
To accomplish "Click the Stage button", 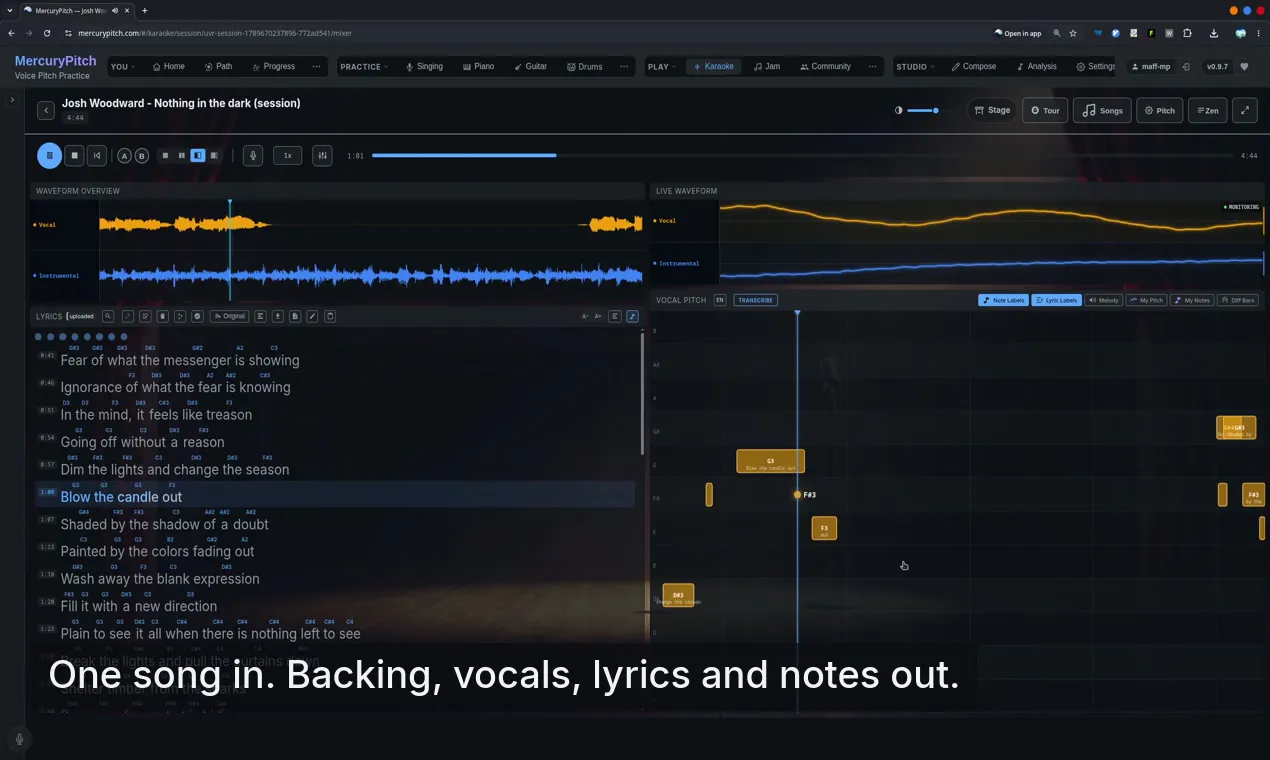I will click(x=993, y=110).
